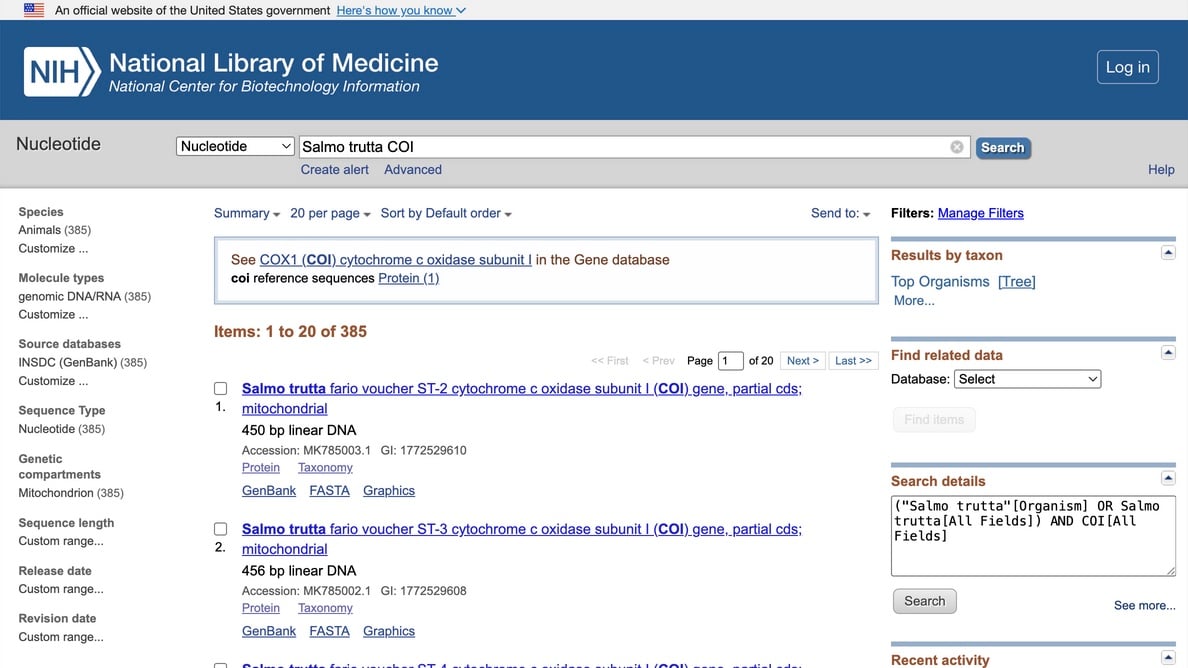Viewport: 1188px width, 668px height.
Task: Open Graphics link for MK785002.1
Action: click(389, 631)
